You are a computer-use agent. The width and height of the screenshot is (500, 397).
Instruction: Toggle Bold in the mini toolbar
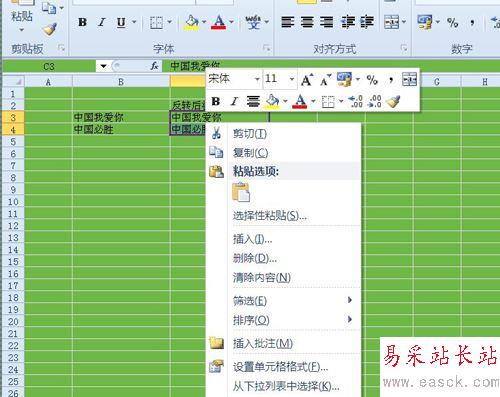coord(216,101)
